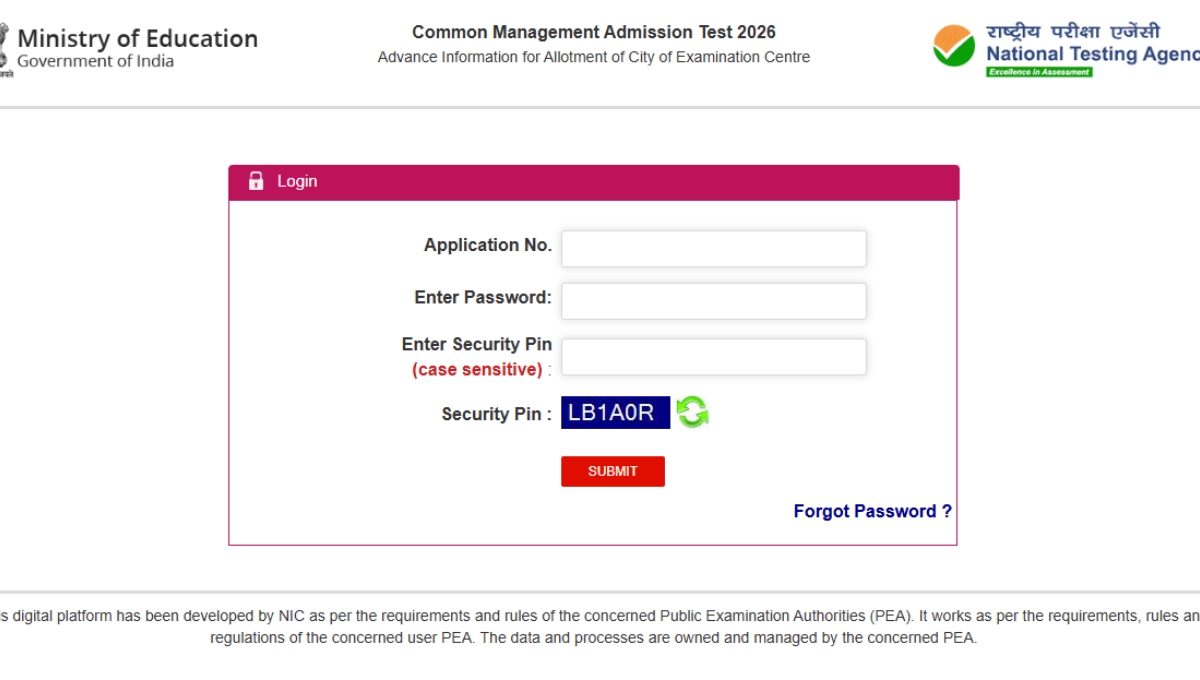Click the Hindi NTA agency name text
This screenshot has width=1200, height=680.
click(x=1073, y=29)
